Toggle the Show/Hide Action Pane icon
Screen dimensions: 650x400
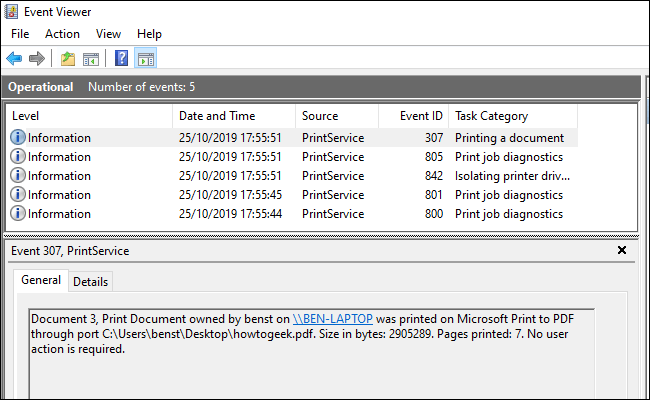pyautogui.click(x=145, y=59)
